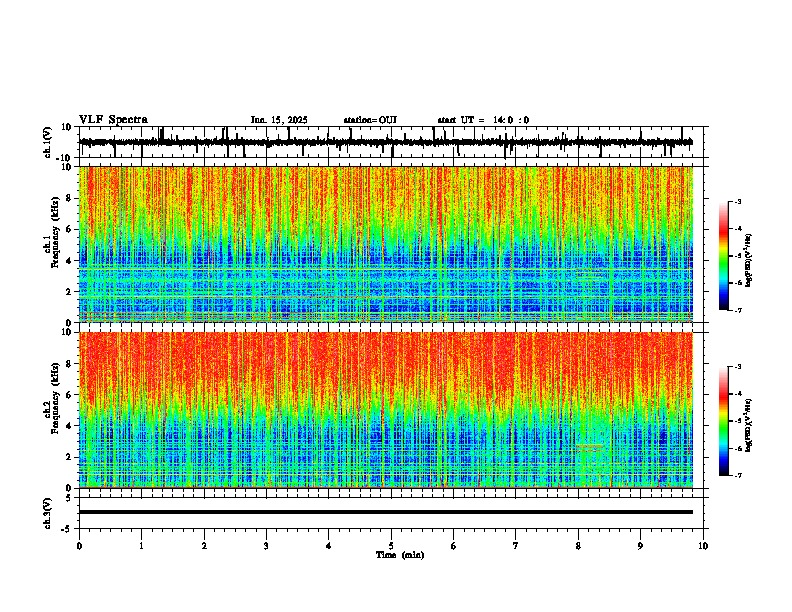
Task: Click the "0" tick label on the time axis
Action: tap(79, 546)
